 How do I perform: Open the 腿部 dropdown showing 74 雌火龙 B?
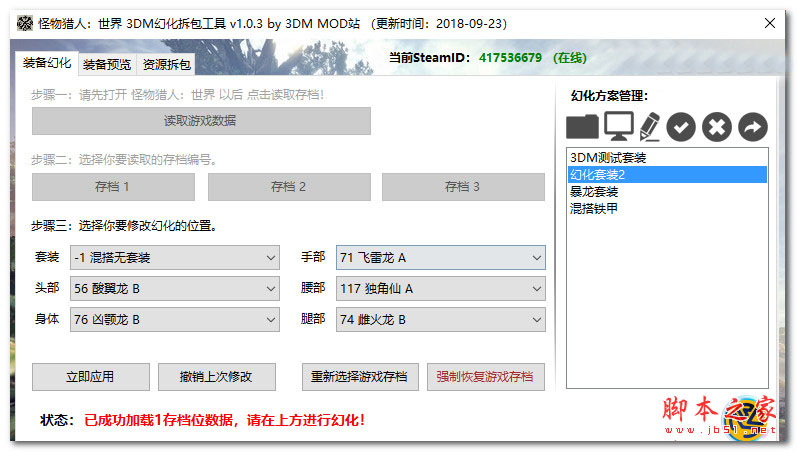point(441,320)
